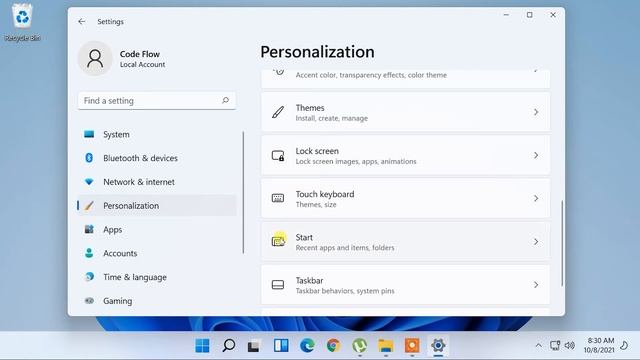Select Gaming in the sidebar
Screen dimensions: 640x360
tap(157, 301)
